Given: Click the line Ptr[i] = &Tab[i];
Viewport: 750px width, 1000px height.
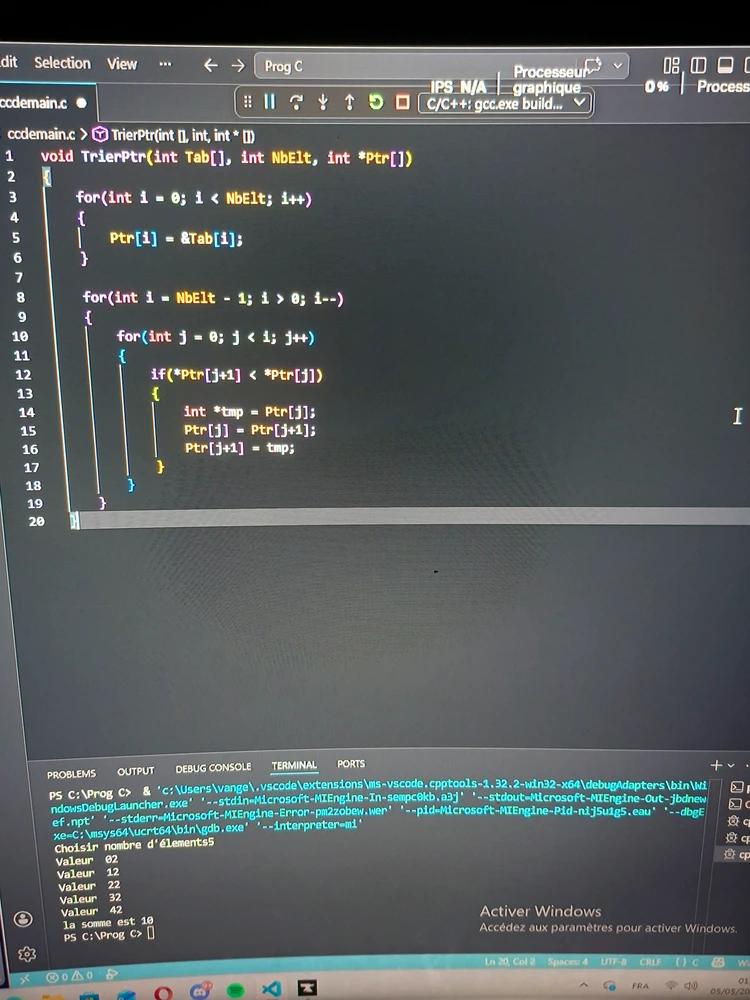Looking at the screenshot, I should point(176,239).
